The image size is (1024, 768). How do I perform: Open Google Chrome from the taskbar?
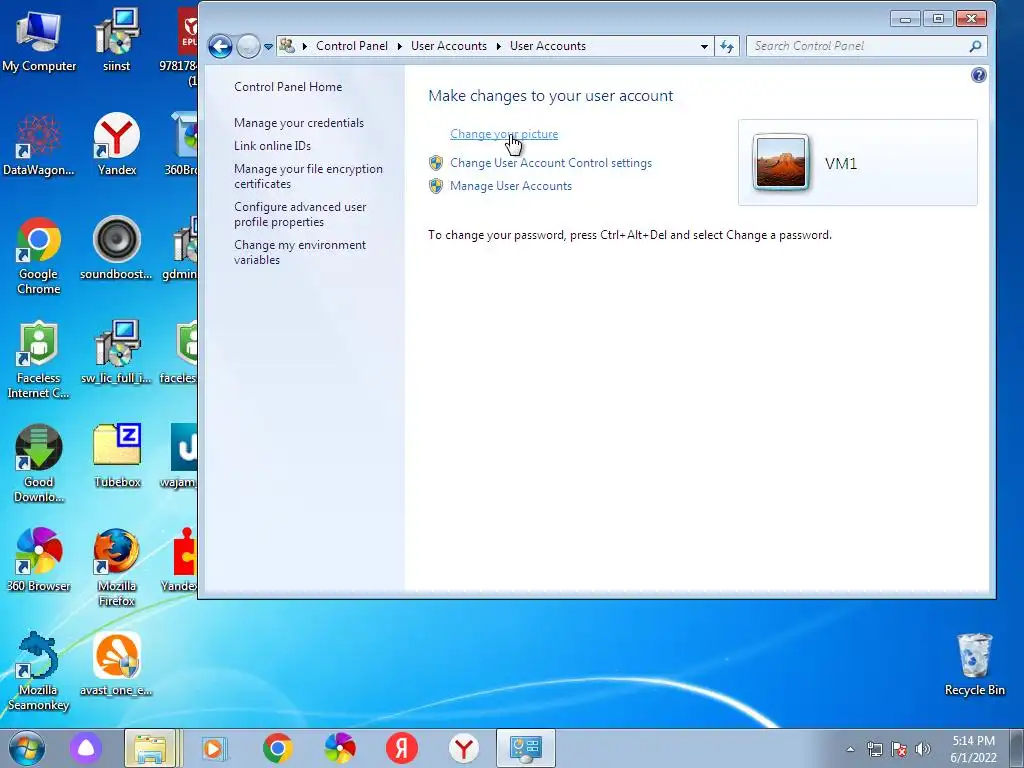[x=278, y=748]
